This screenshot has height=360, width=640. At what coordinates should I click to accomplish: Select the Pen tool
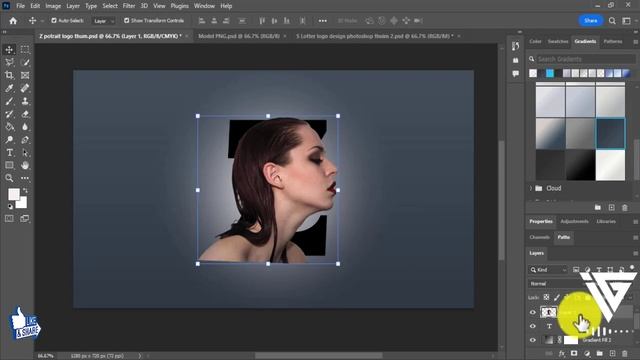point(25,140)
